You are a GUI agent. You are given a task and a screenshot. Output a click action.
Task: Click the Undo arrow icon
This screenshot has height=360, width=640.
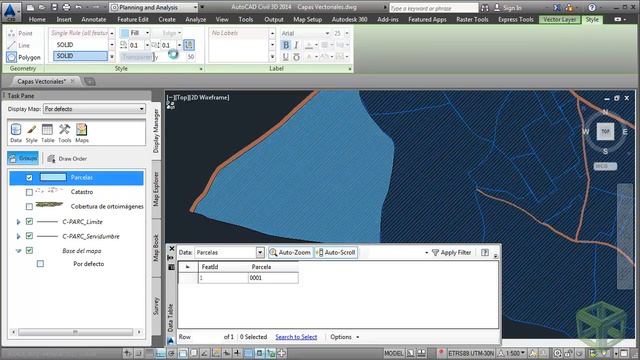click(x=78, y=7)
